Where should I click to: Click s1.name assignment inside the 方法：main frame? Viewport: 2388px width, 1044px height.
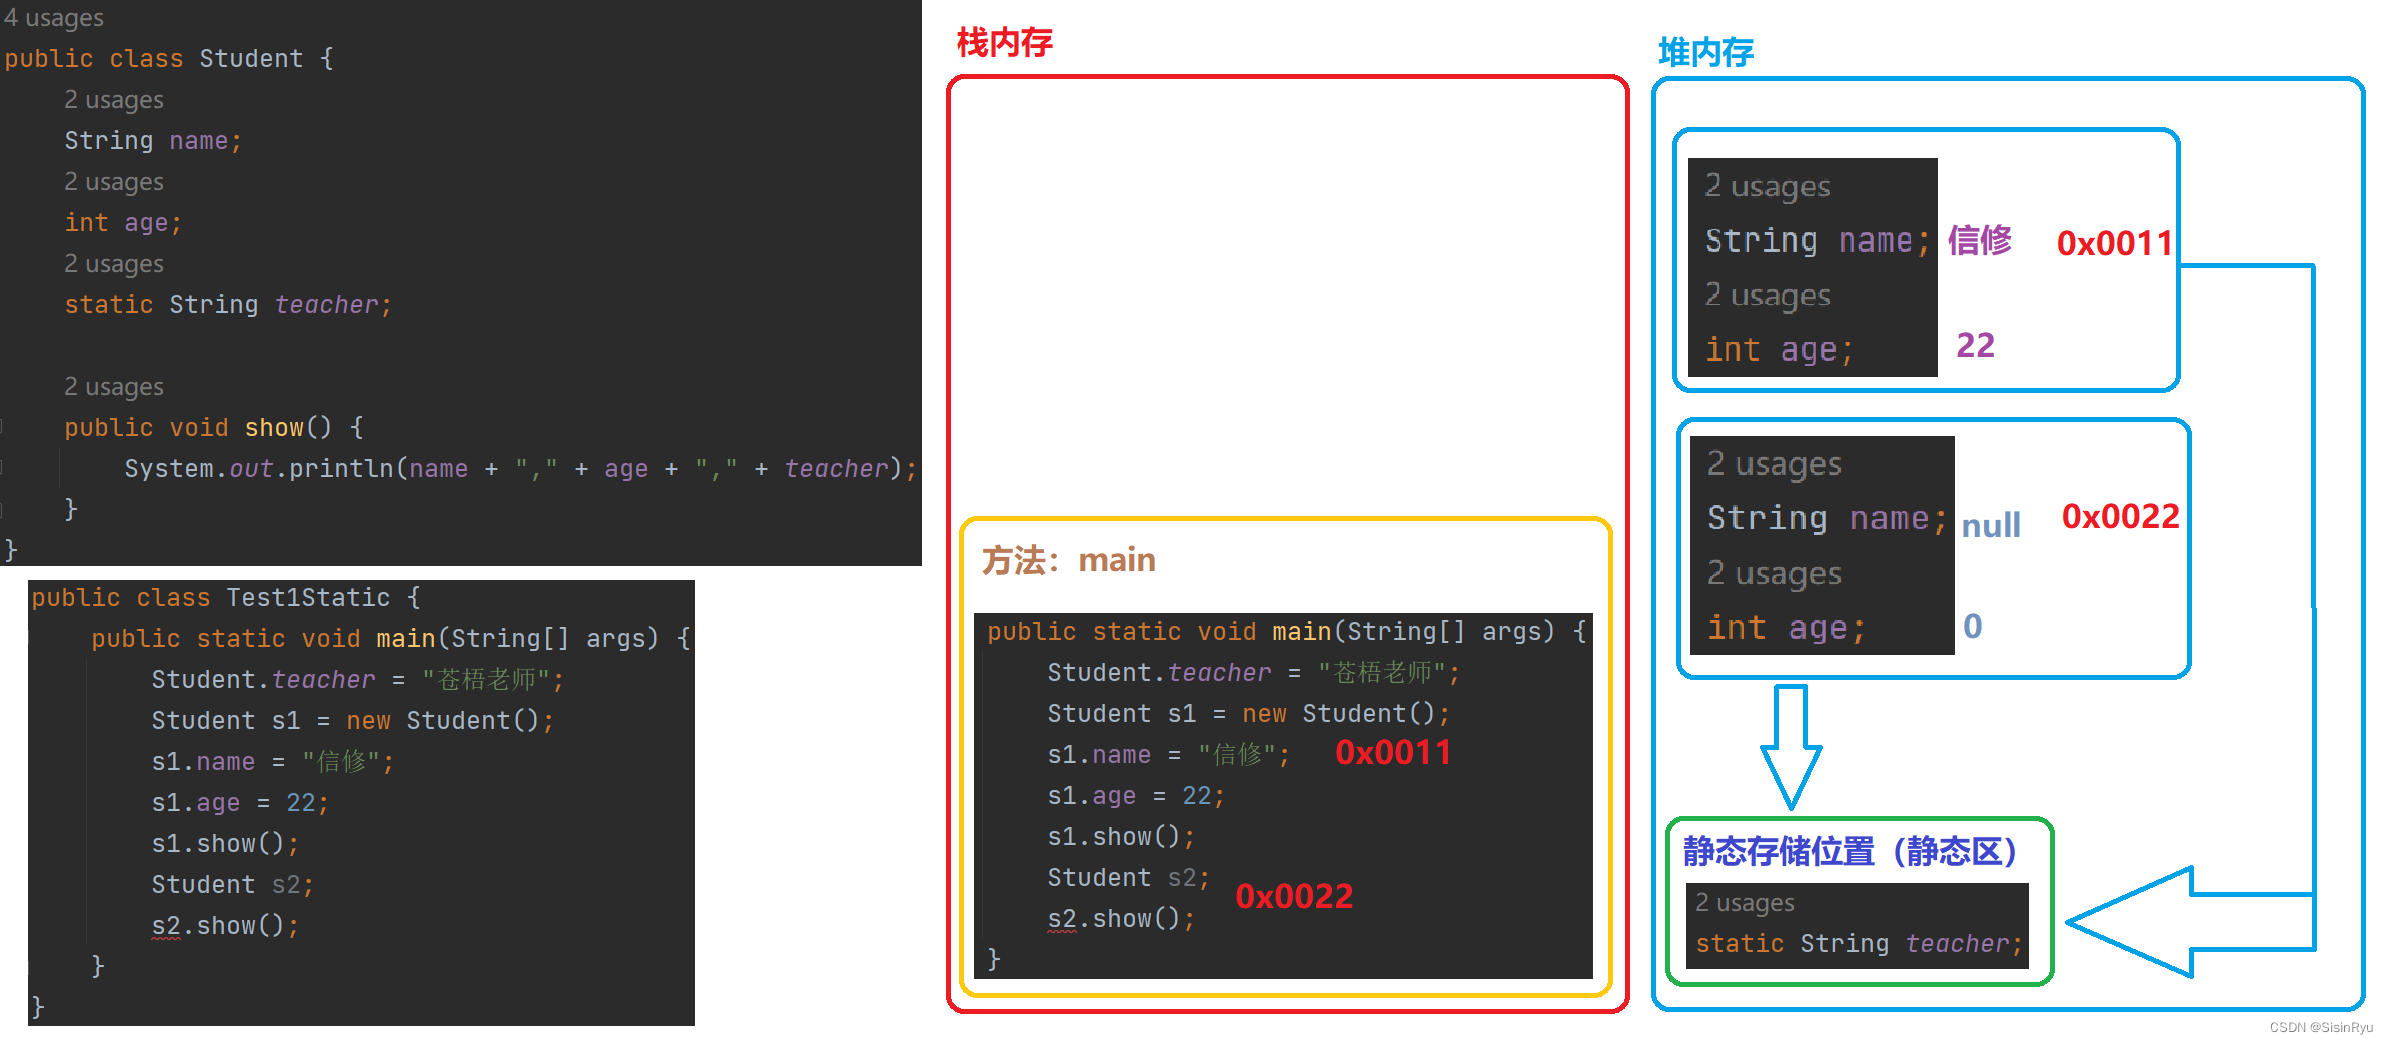click(x=1169, y=754)
